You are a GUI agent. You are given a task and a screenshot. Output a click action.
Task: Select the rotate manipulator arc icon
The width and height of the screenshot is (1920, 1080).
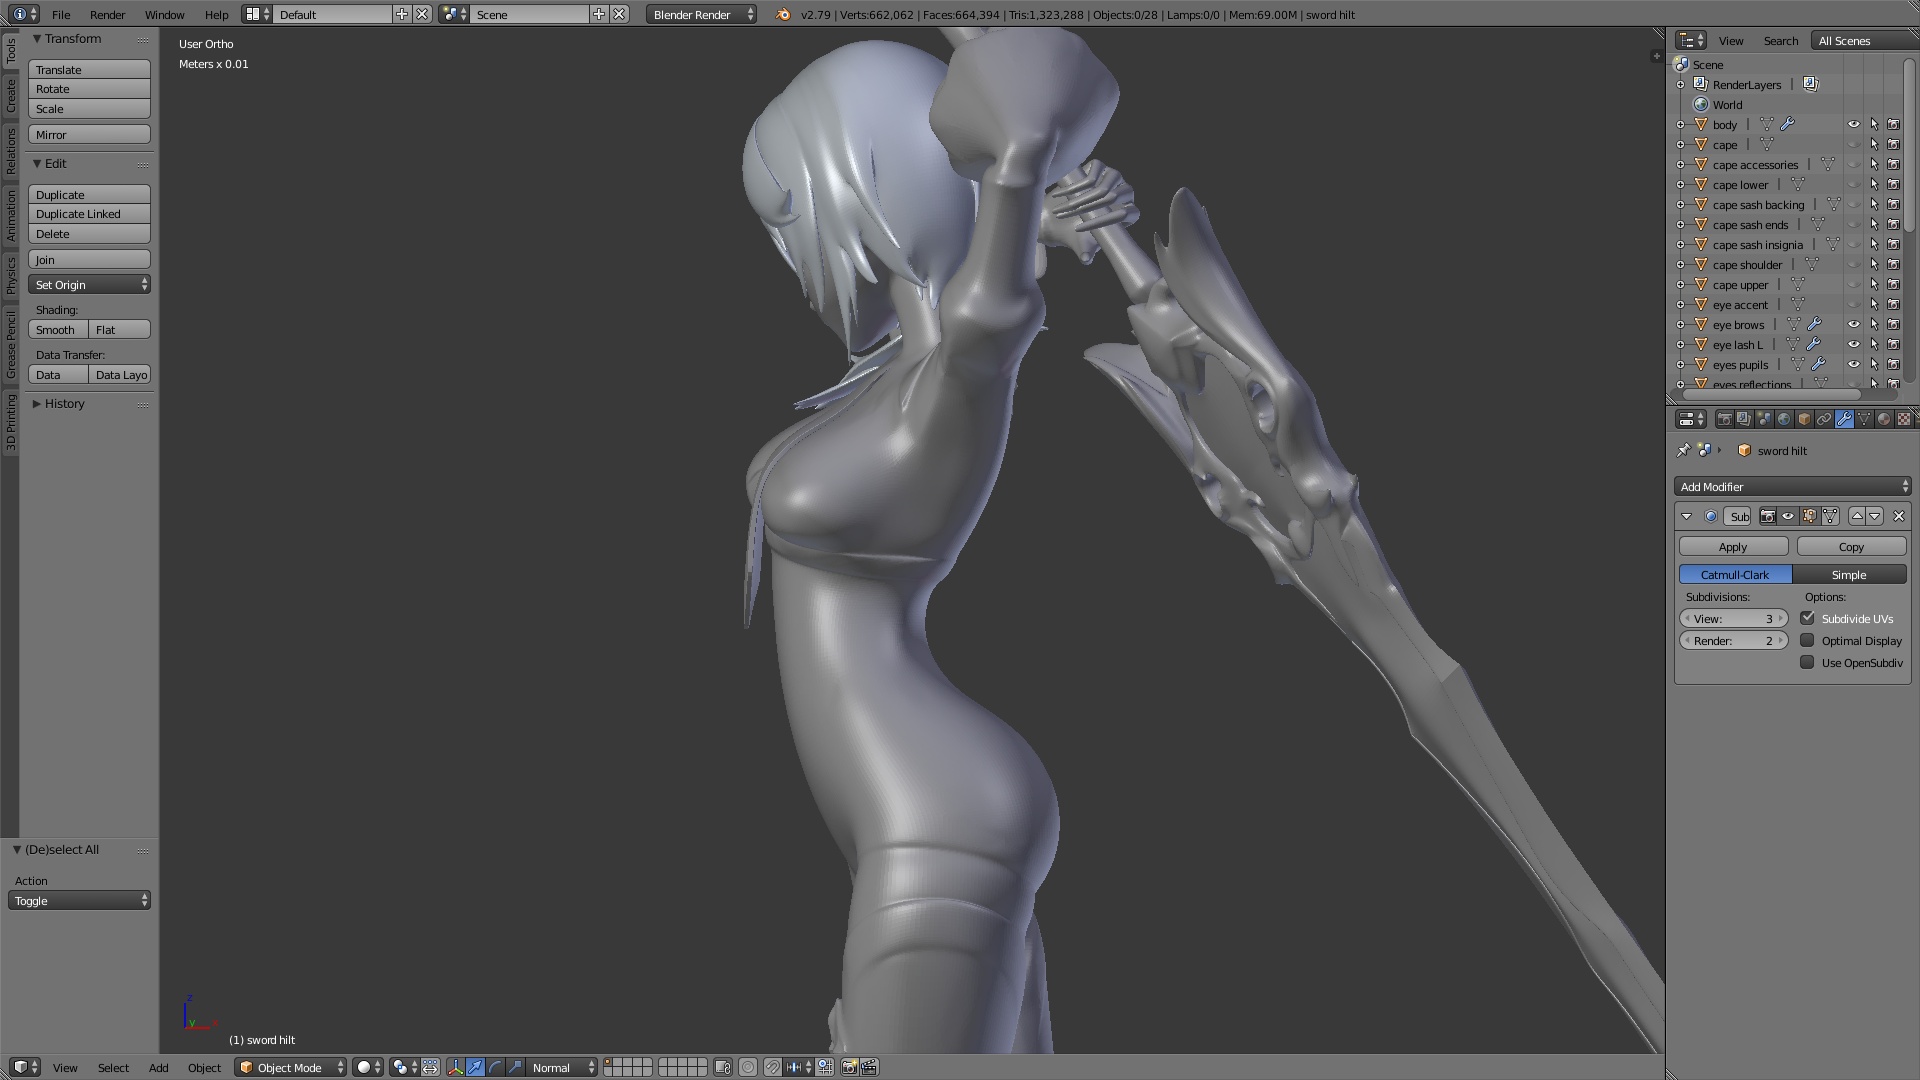pos(495,1067)
